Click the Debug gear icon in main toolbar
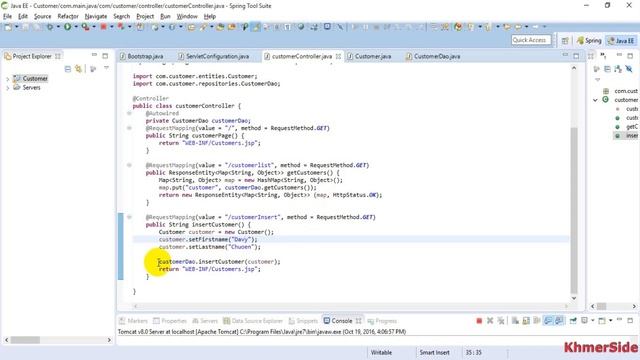Screen dimensions: 640x360 point(50,27)
